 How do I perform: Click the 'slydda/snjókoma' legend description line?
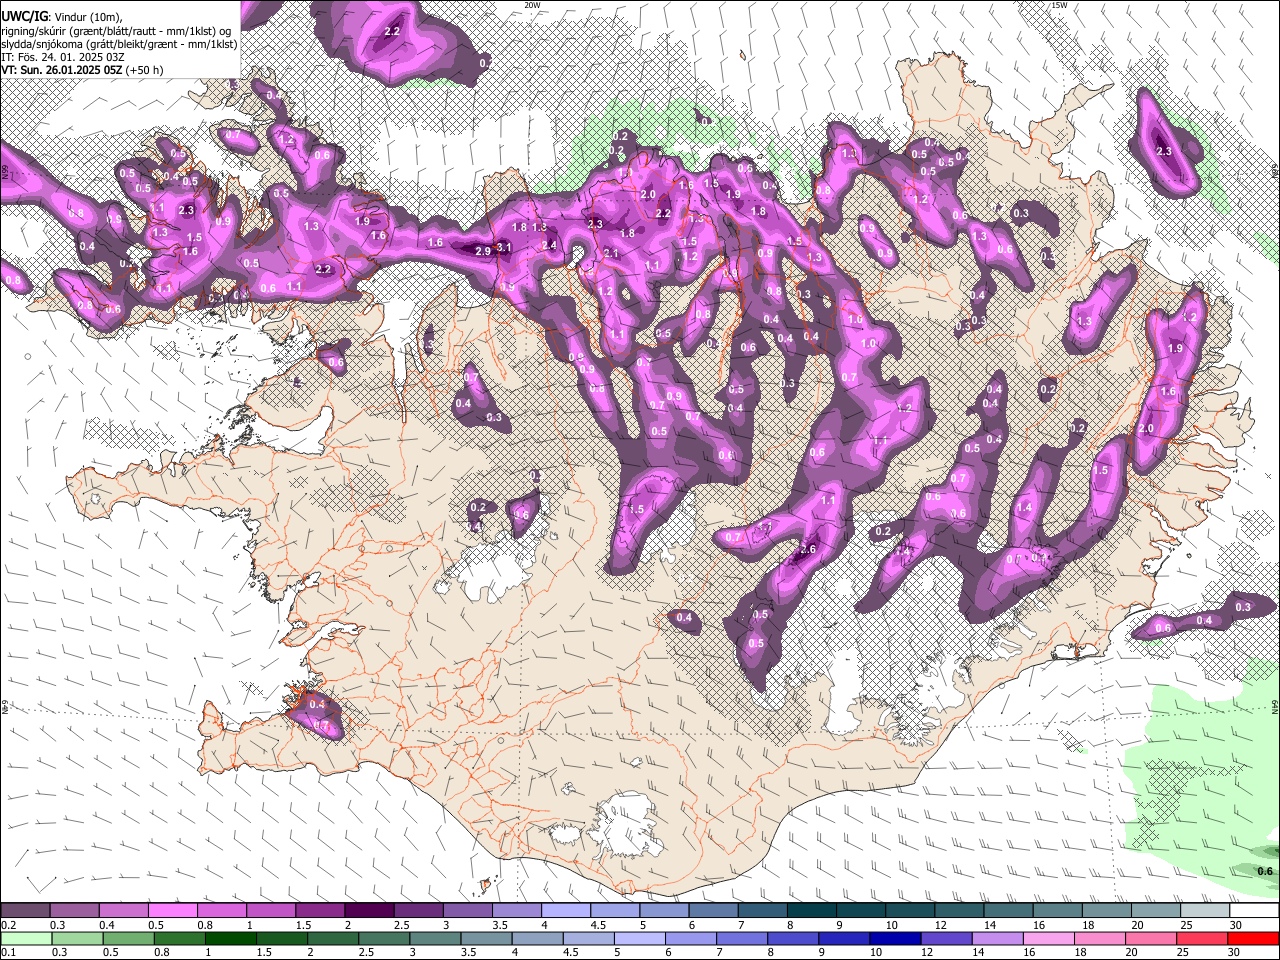pos(119,44)
